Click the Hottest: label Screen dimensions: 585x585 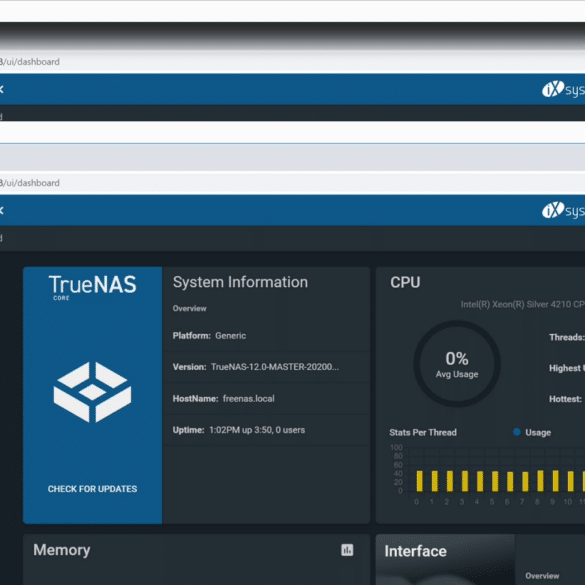coord(565,399)
